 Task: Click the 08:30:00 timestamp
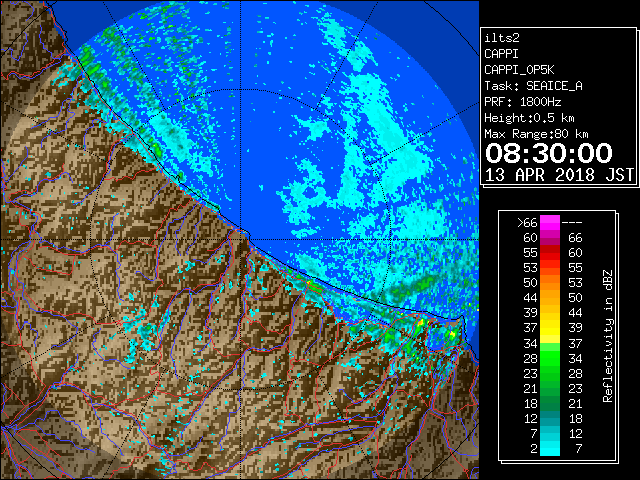[x=549, y=153]
